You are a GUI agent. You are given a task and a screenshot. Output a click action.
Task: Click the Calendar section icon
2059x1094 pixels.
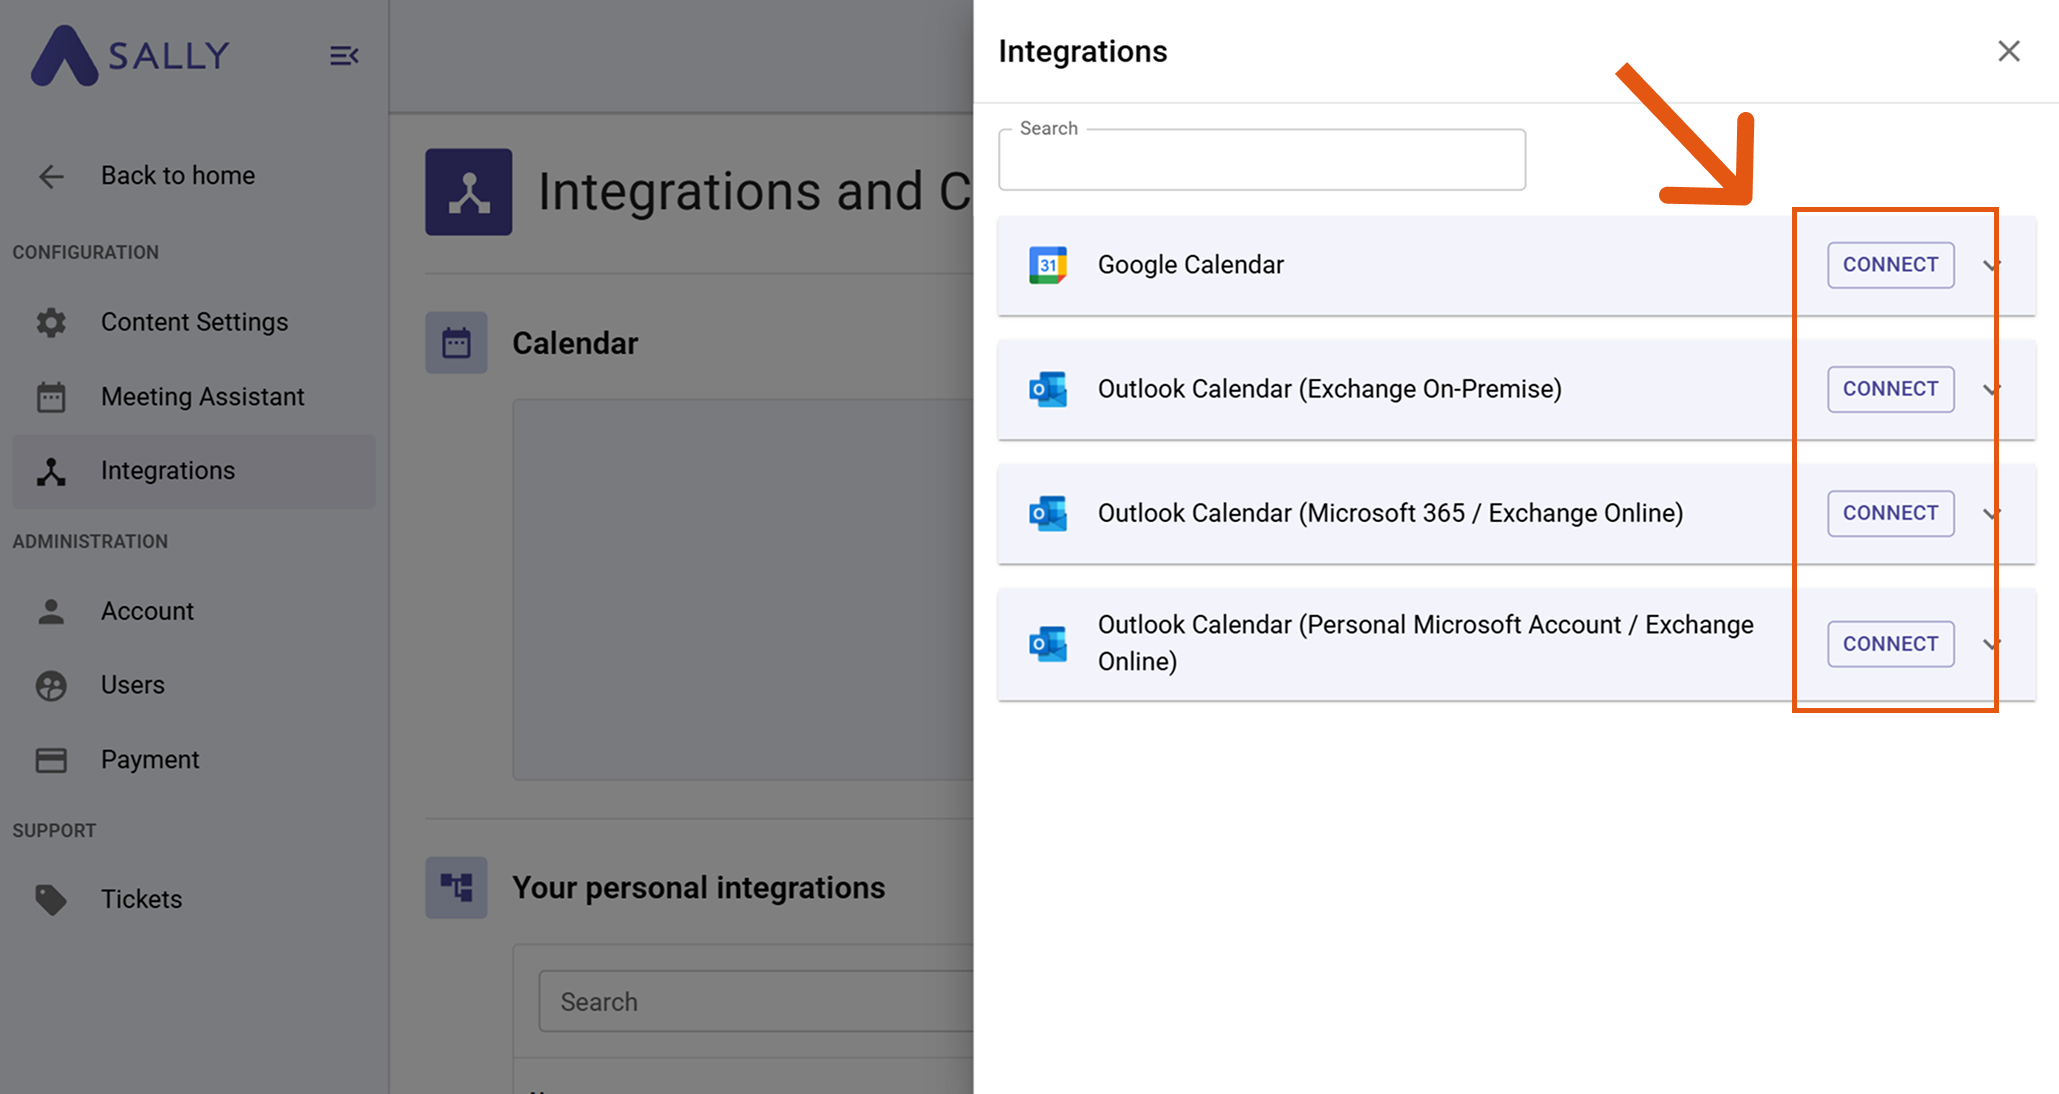456,343
